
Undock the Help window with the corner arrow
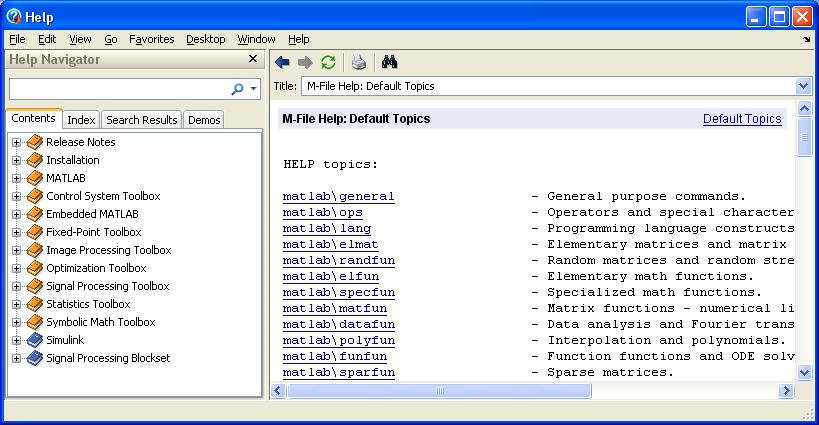point(806,39)
